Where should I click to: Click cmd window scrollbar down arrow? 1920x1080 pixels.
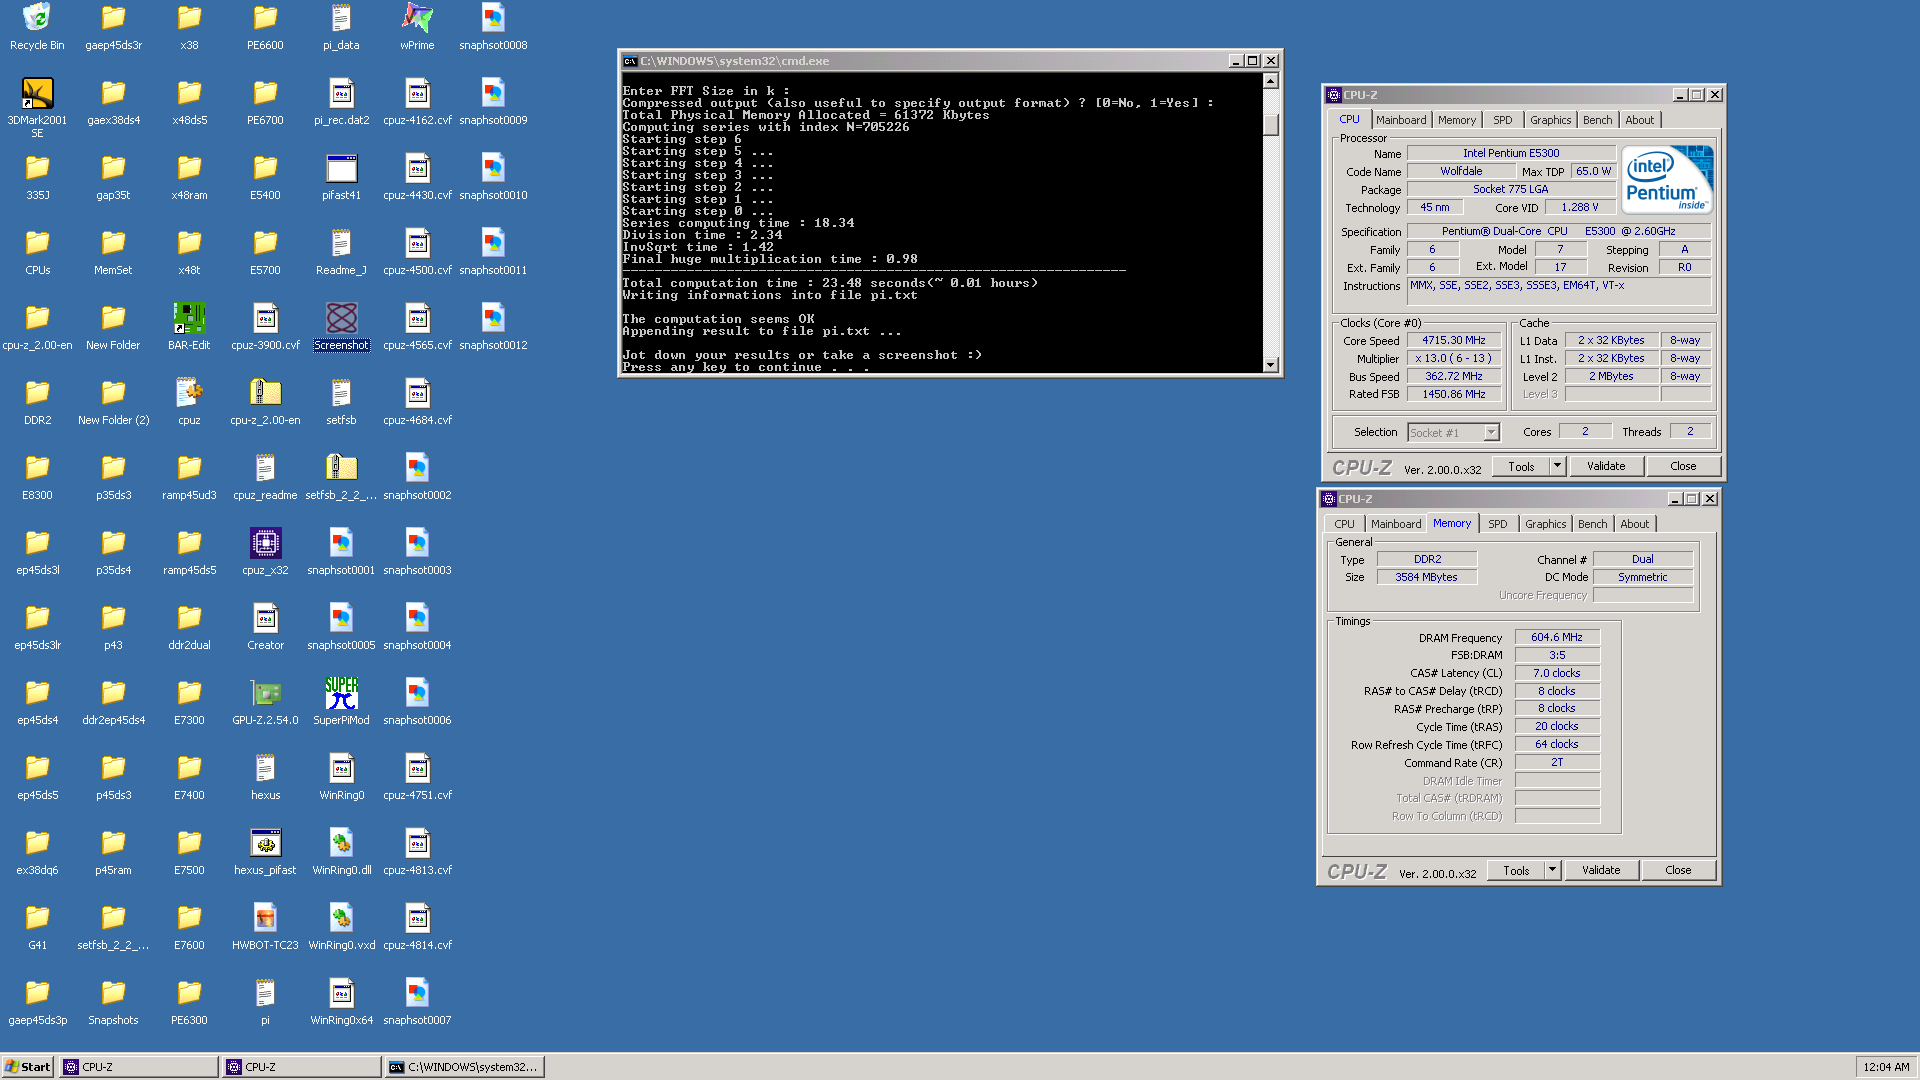coord(1270,365)
